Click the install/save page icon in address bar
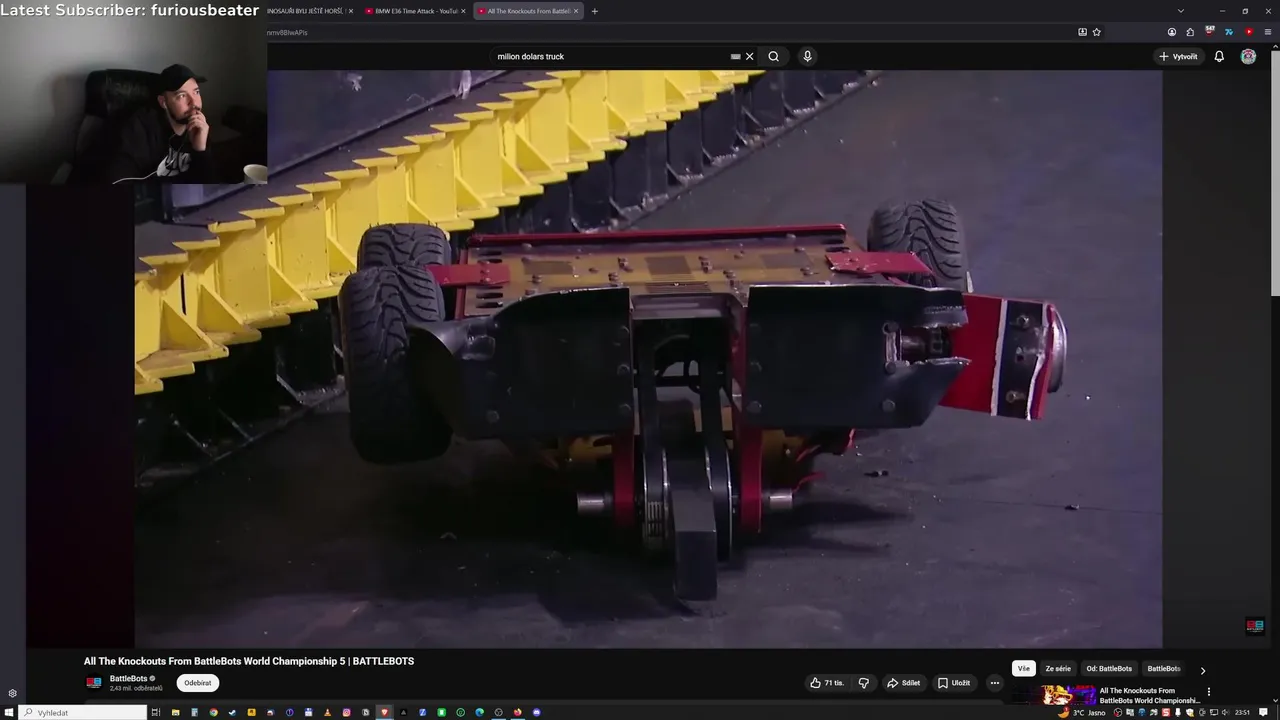 click(1082, 32)
